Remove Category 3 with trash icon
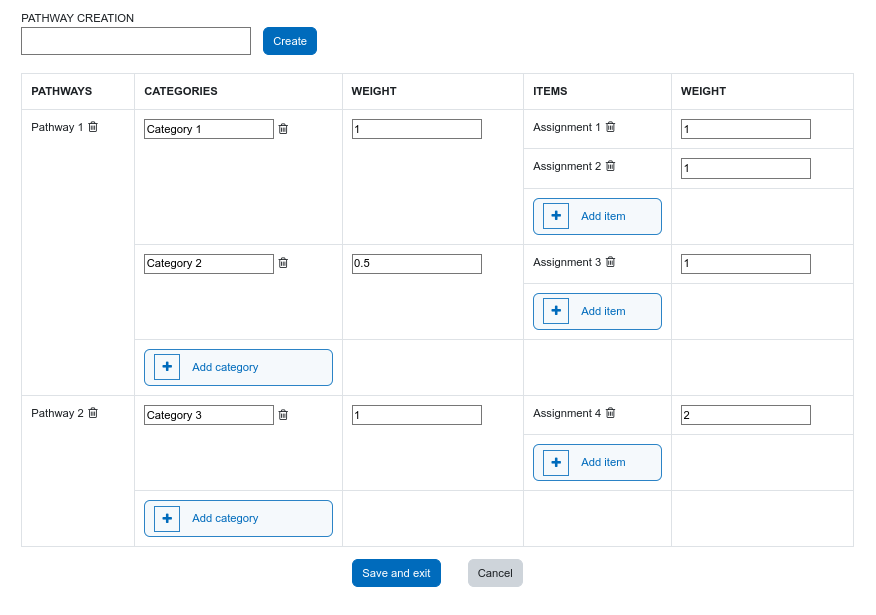876x615 pixels. tap(283, 414)
